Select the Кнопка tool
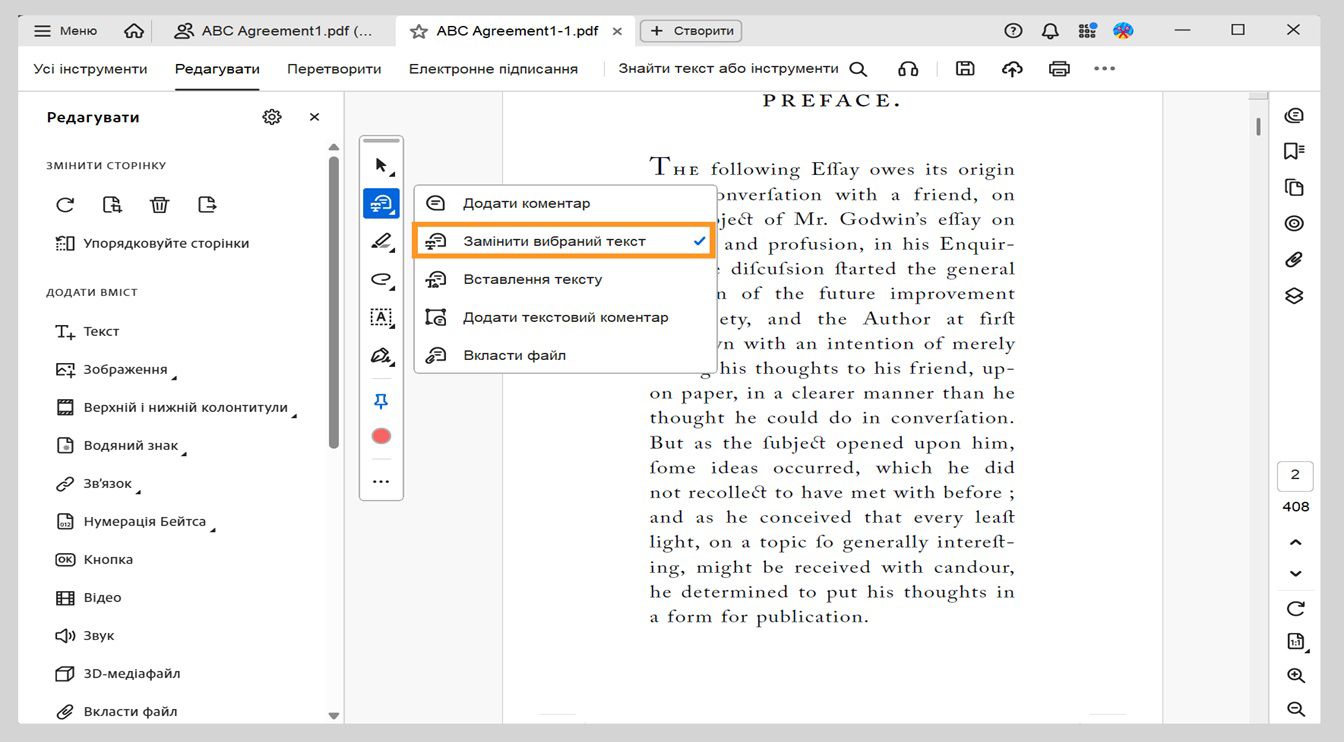 [x=94, y=560]
